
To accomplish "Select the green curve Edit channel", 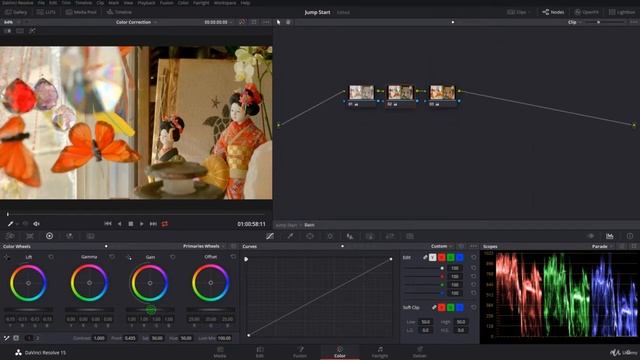I will [x=451, y=257].
